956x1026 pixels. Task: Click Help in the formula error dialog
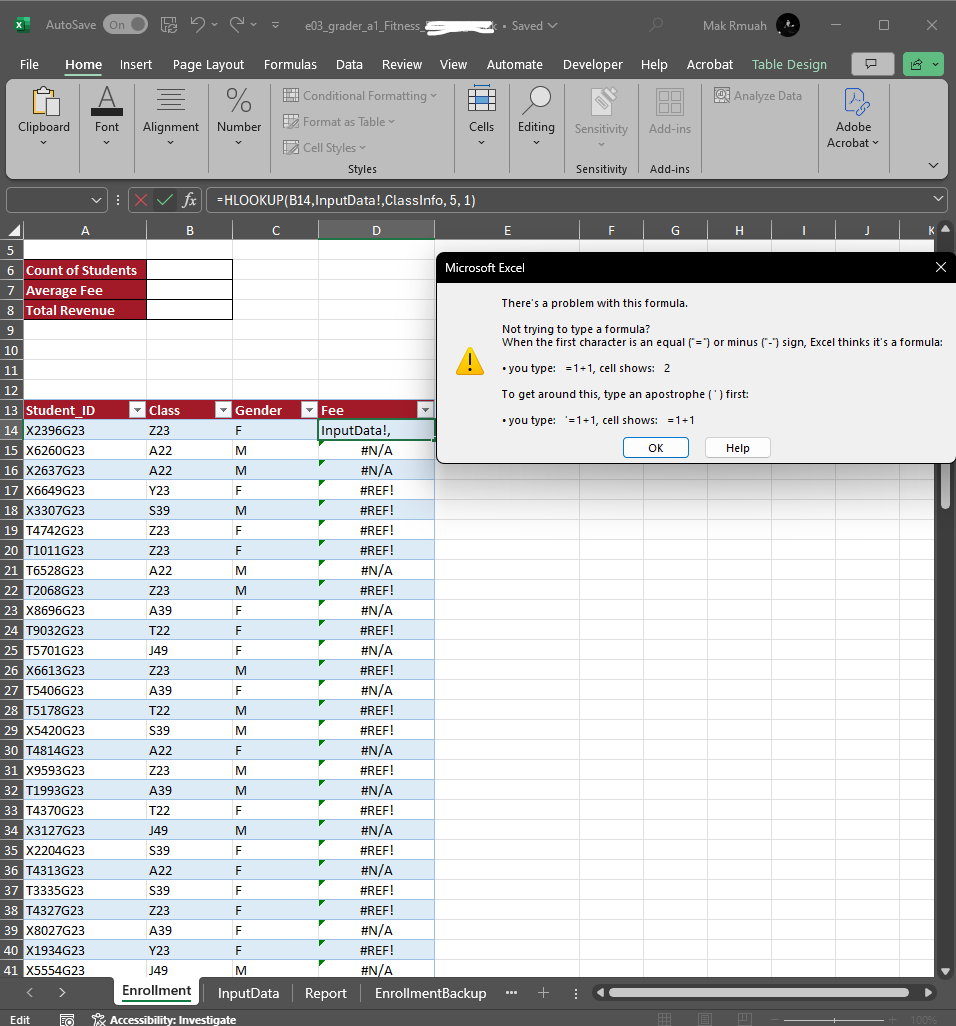(737, 447)
